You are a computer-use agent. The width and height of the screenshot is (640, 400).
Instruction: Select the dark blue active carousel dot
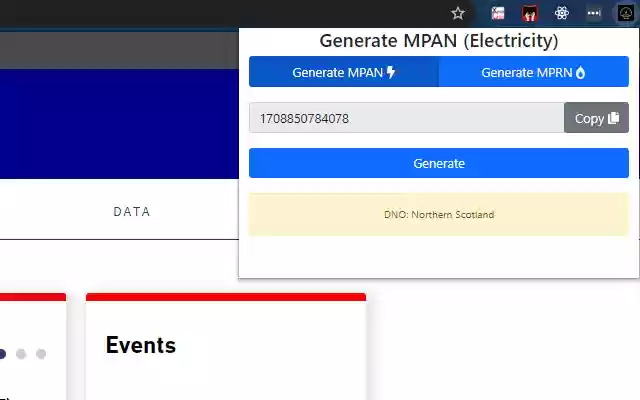click(x=2, y=354)
